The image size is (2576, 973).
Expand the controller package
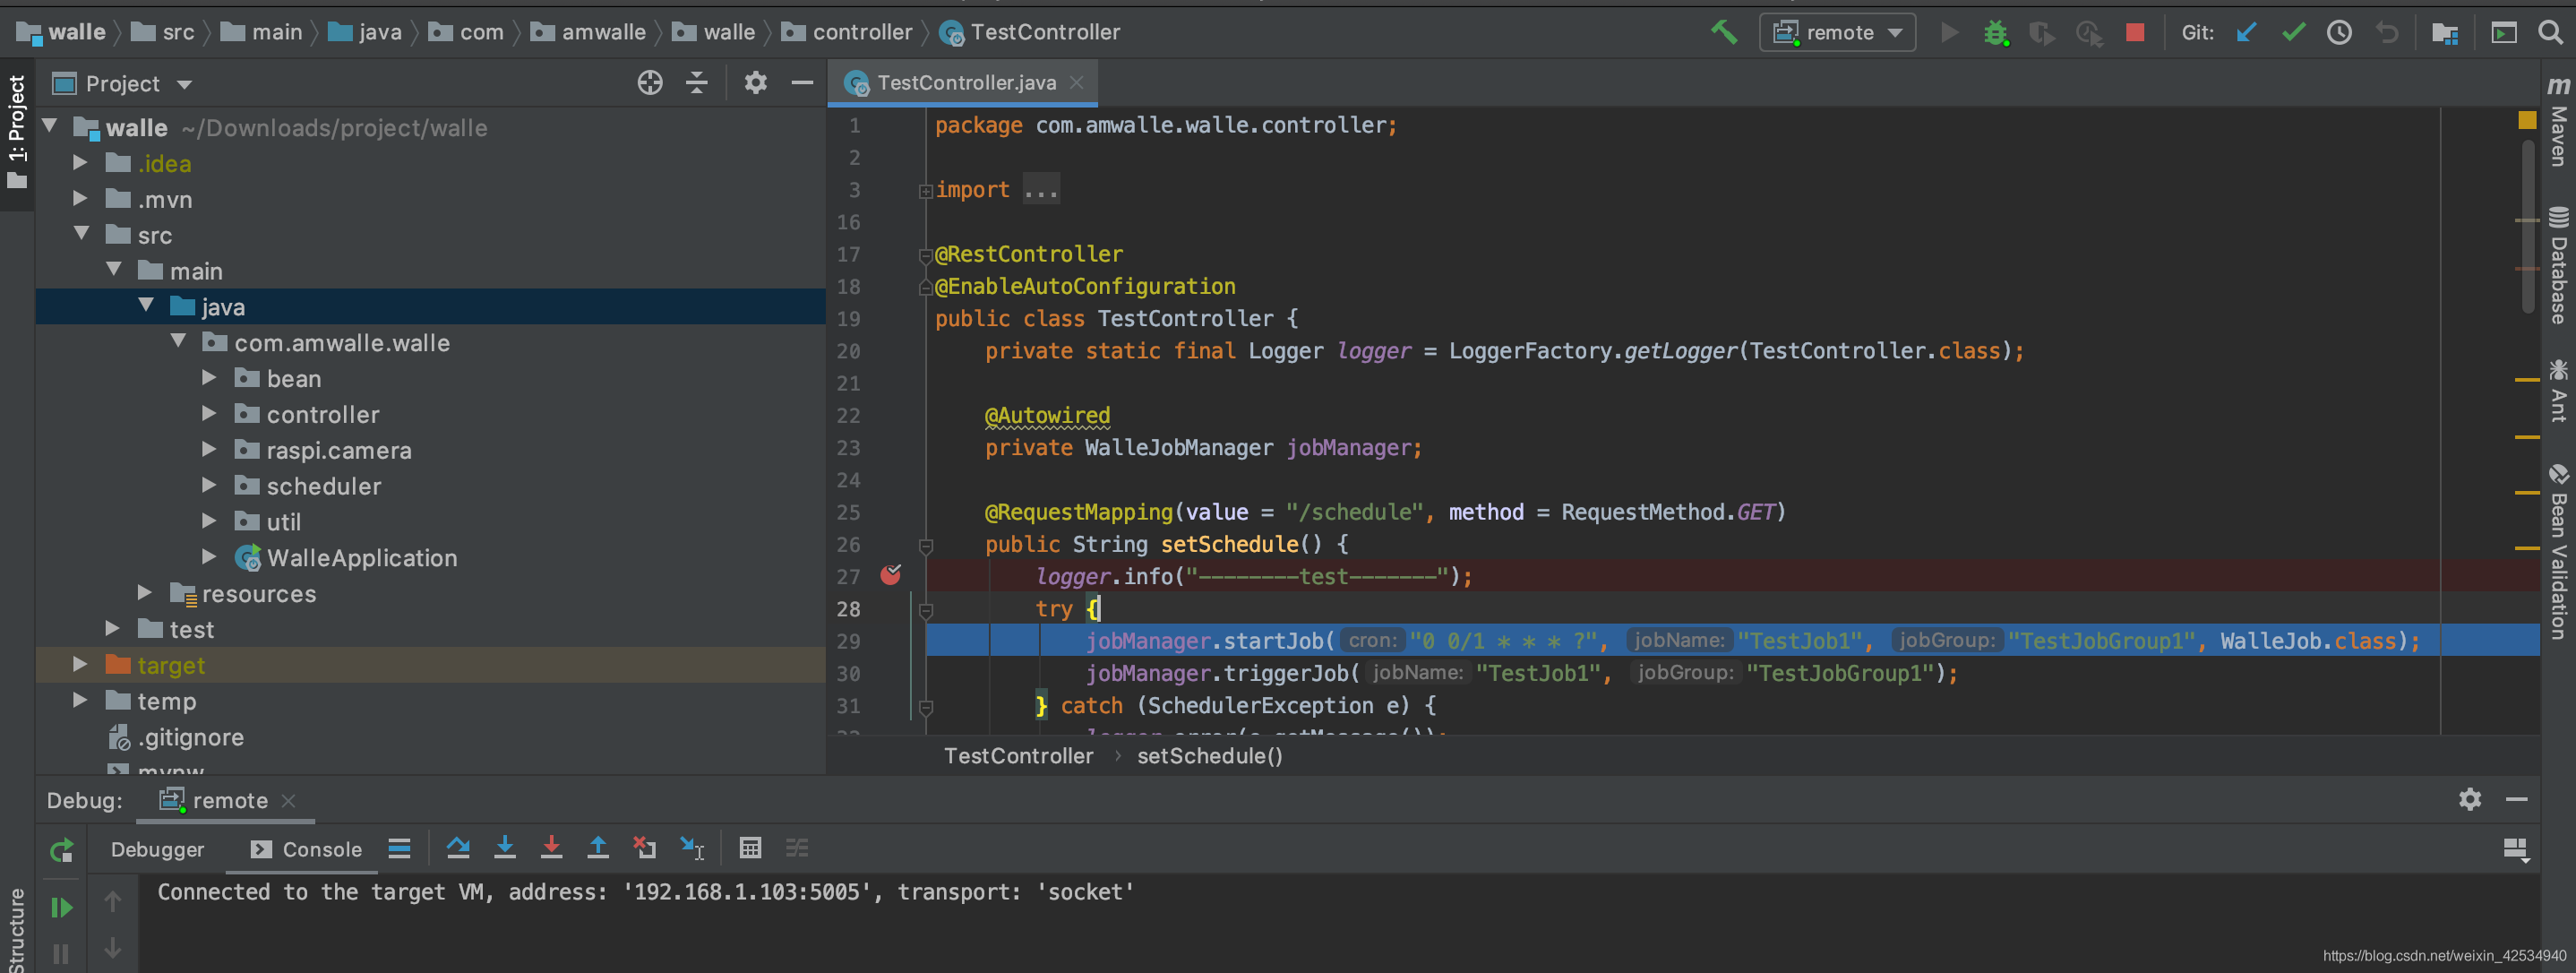click(209, 414)
